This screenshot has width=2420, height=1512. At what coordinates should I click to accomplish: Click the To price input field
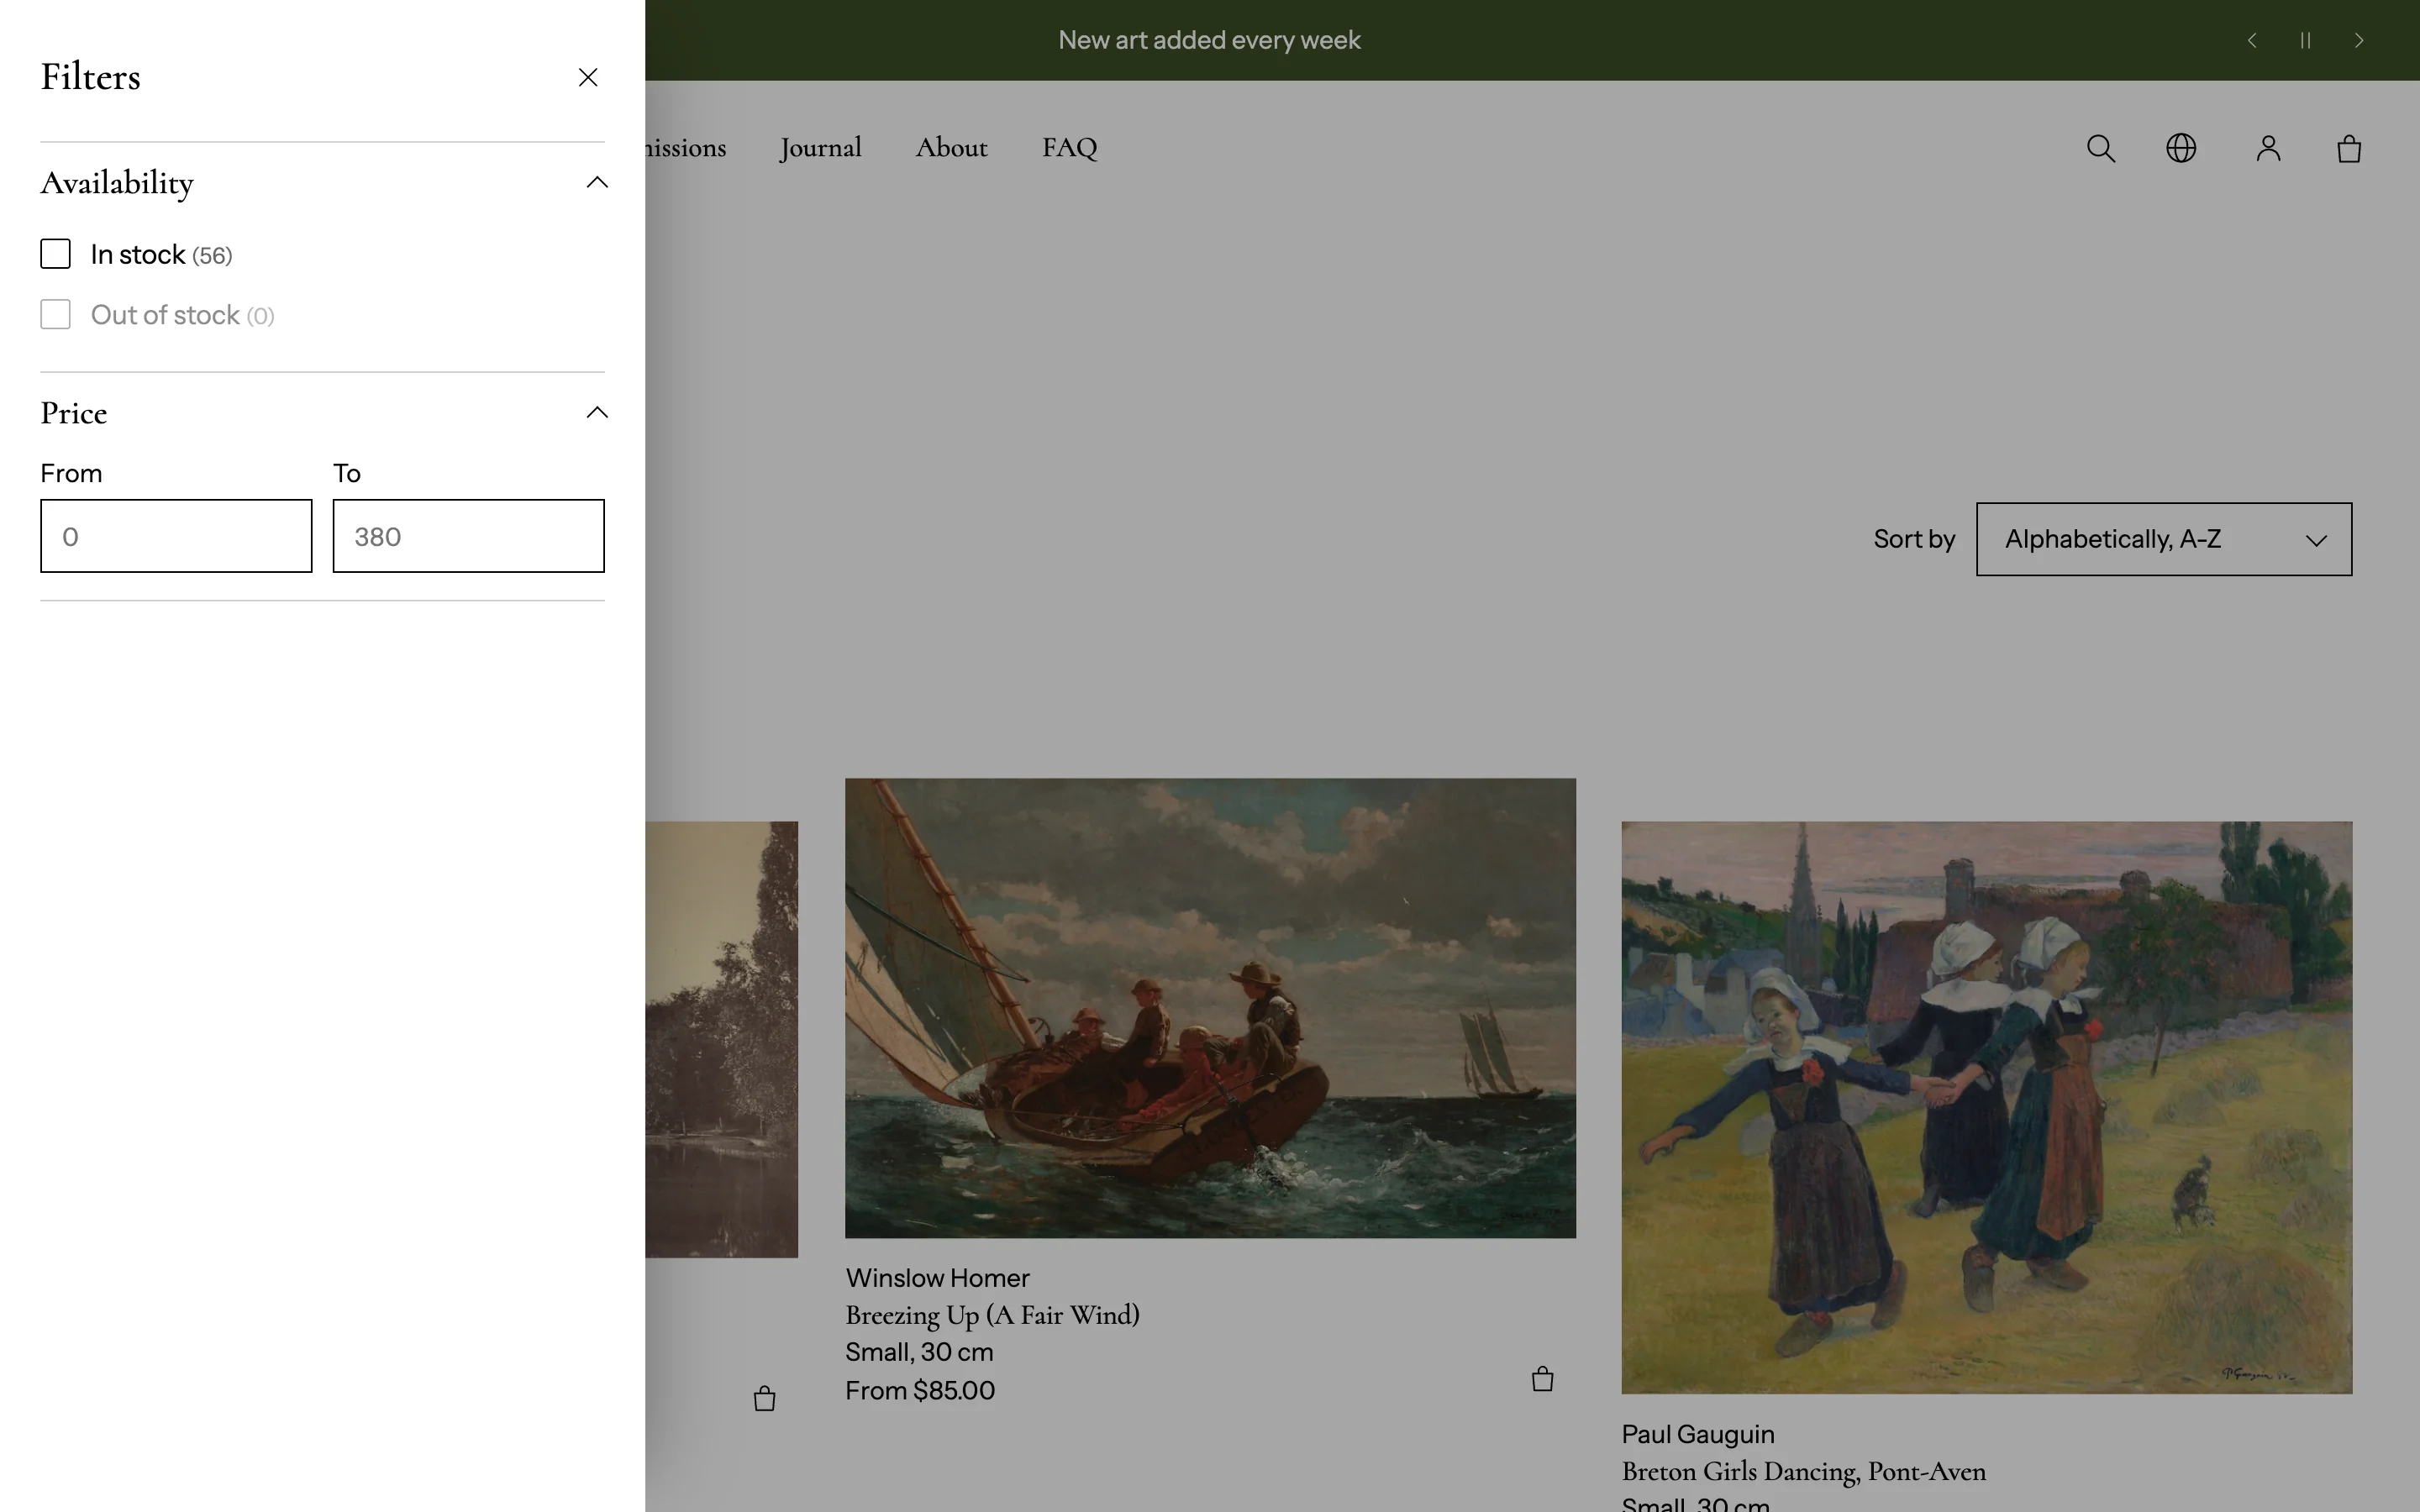(468, 536)
